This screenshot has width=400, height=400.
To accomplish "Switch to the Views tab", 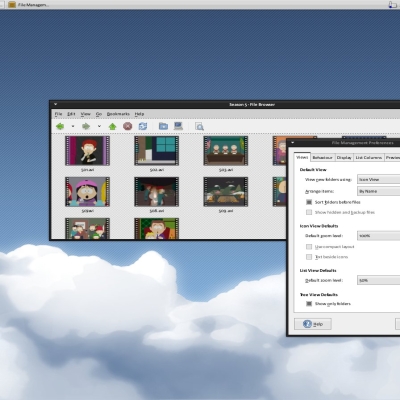I will point(302,157).
